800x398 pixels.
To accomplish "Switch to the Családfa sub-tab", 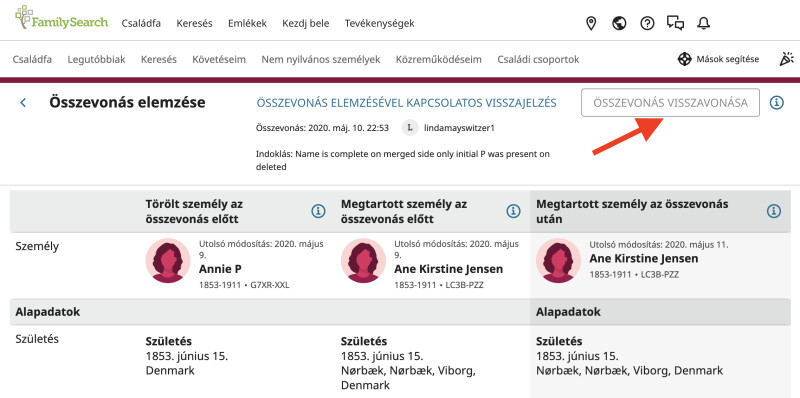I will tap(32, 59).
